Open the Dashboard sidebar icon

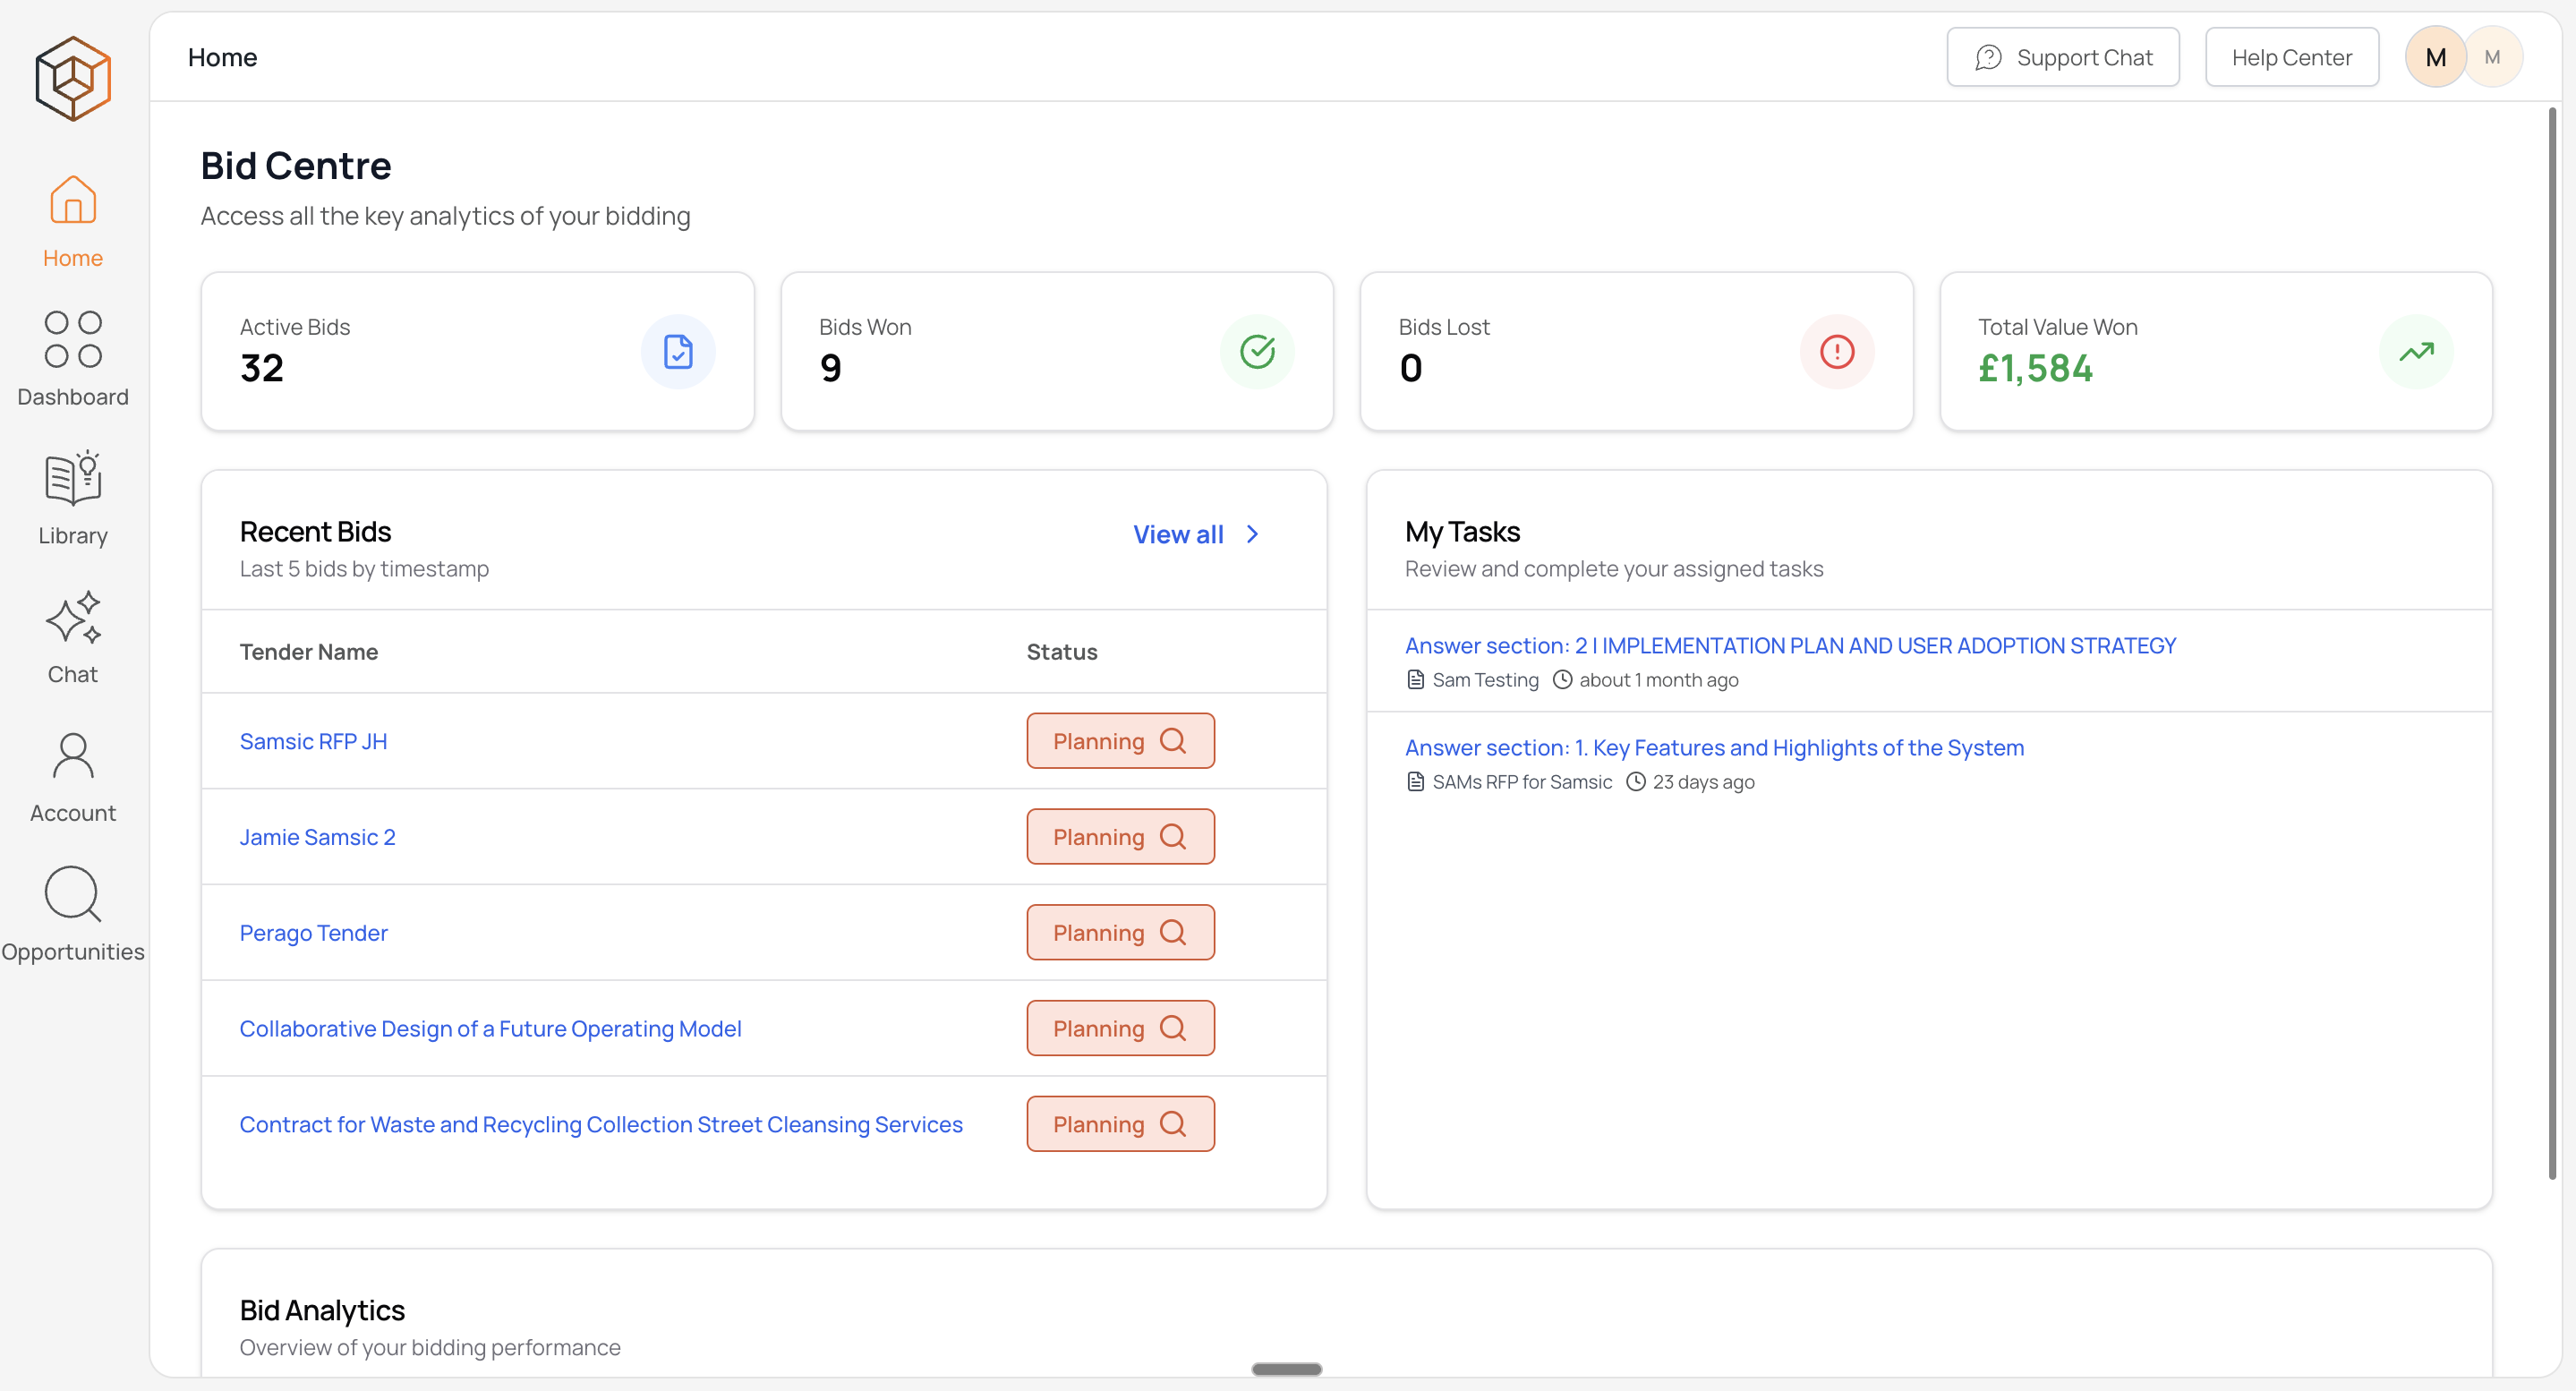pos(73,340)
